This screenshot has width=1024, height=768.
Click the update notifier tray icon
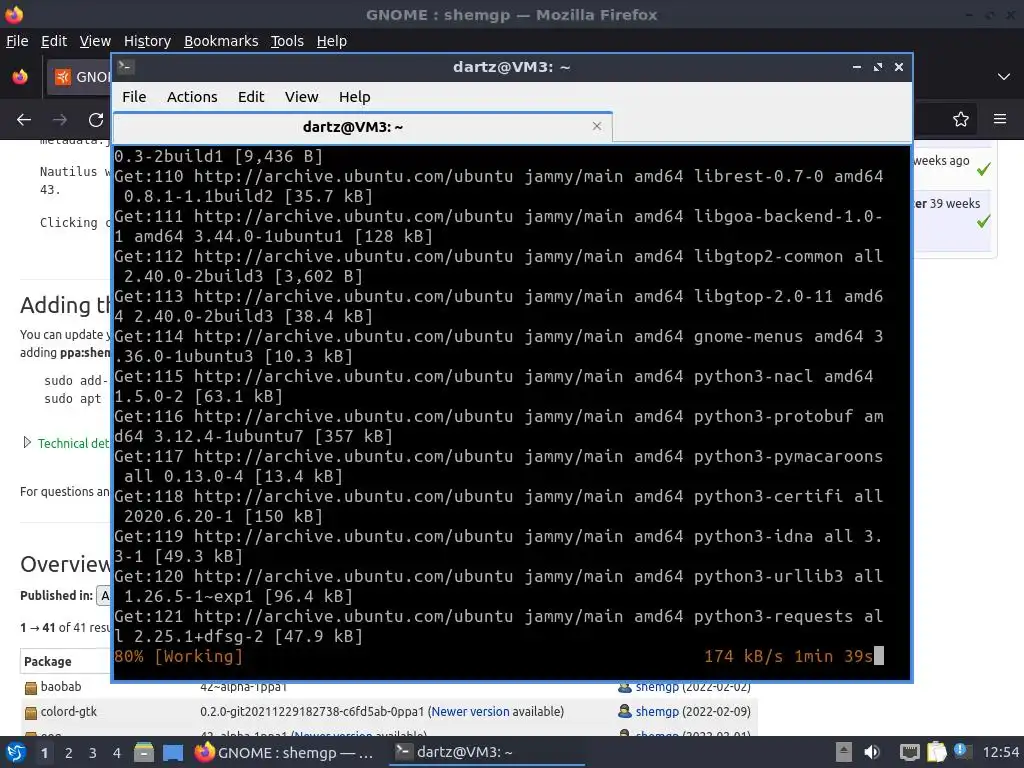pyautogui.click(x=962, y=752)
